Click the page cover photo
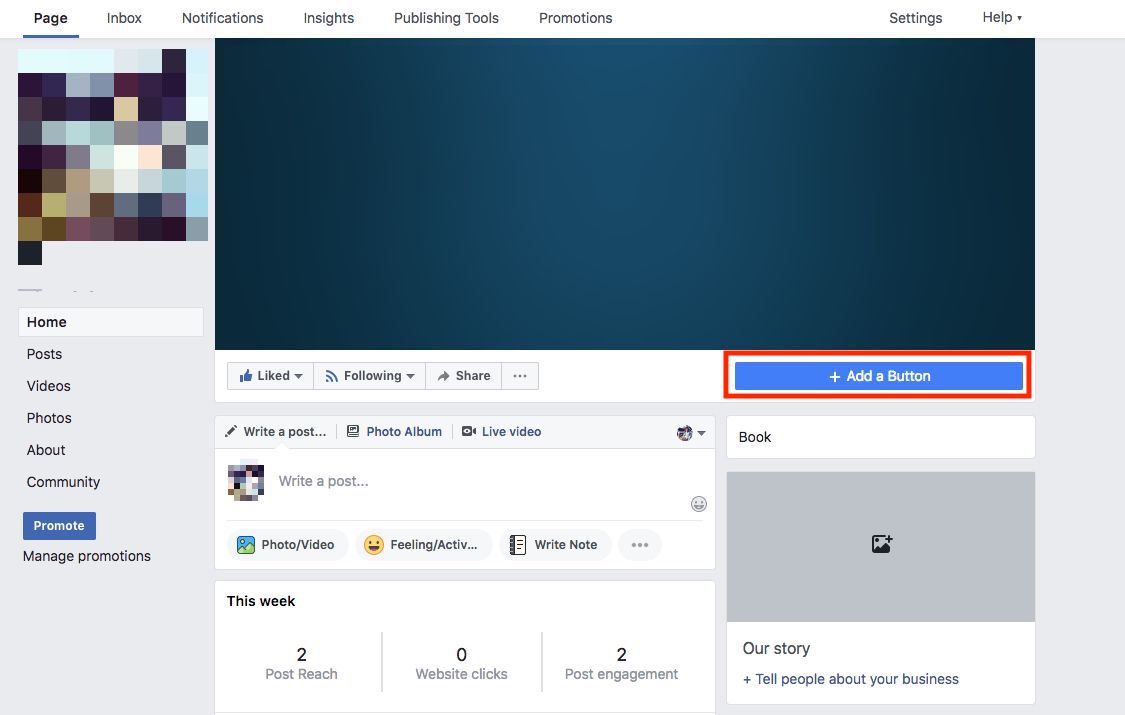This screenshot has width=1125, height=715. click(x=624, y=194)
